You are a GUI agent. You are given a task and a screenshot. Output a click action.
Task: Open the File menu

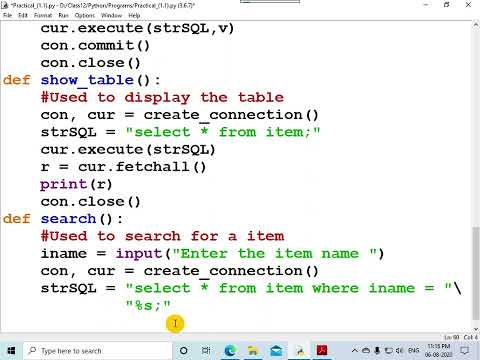(x=7, y=15)
